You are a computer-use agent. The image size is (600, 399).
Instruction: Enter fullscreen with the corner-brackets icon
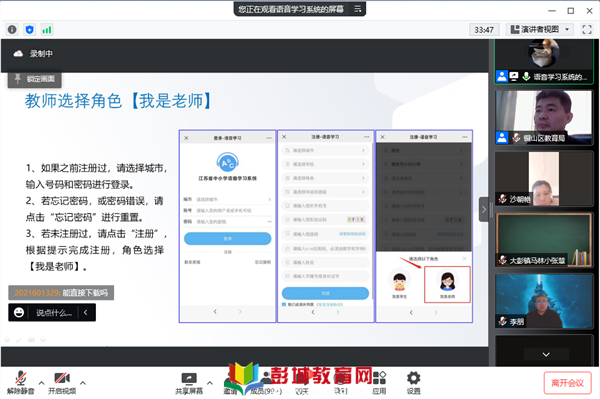[x=587, y=29]
